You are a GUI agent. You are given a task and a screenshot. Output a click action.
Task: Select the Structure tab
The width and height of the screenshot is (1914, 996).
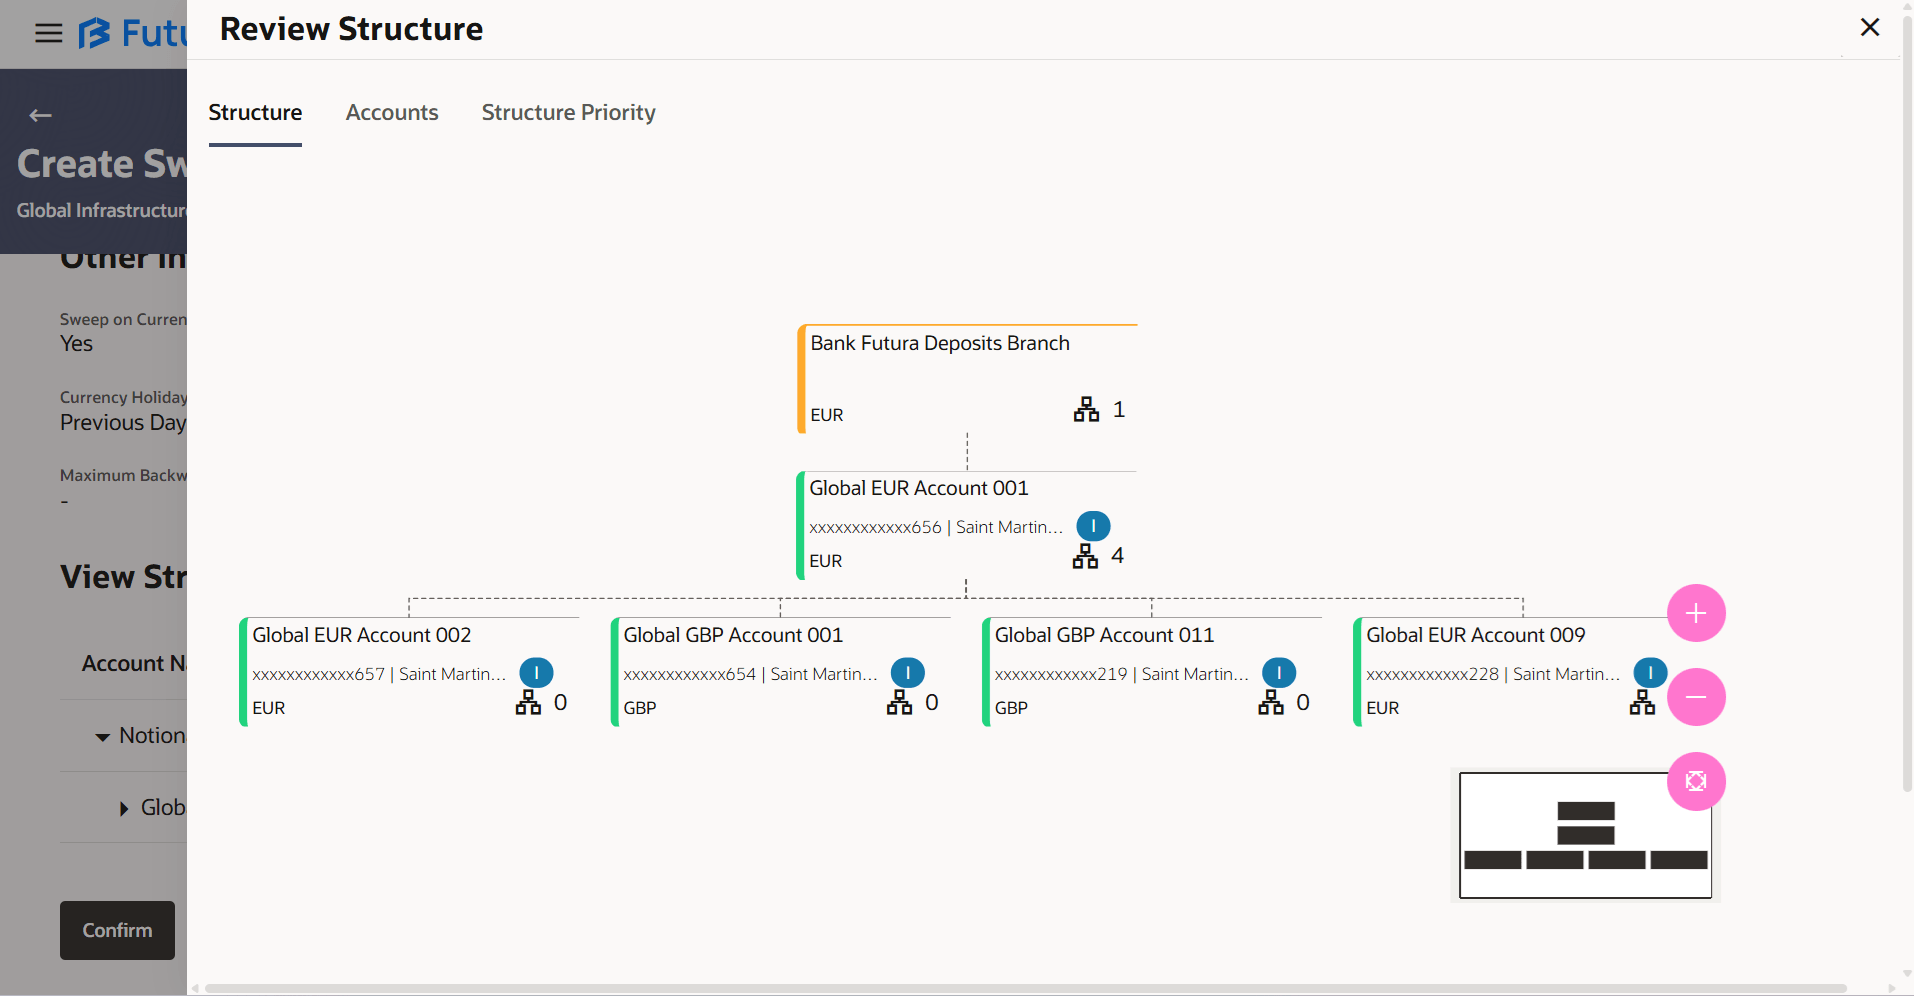point(255,113)
